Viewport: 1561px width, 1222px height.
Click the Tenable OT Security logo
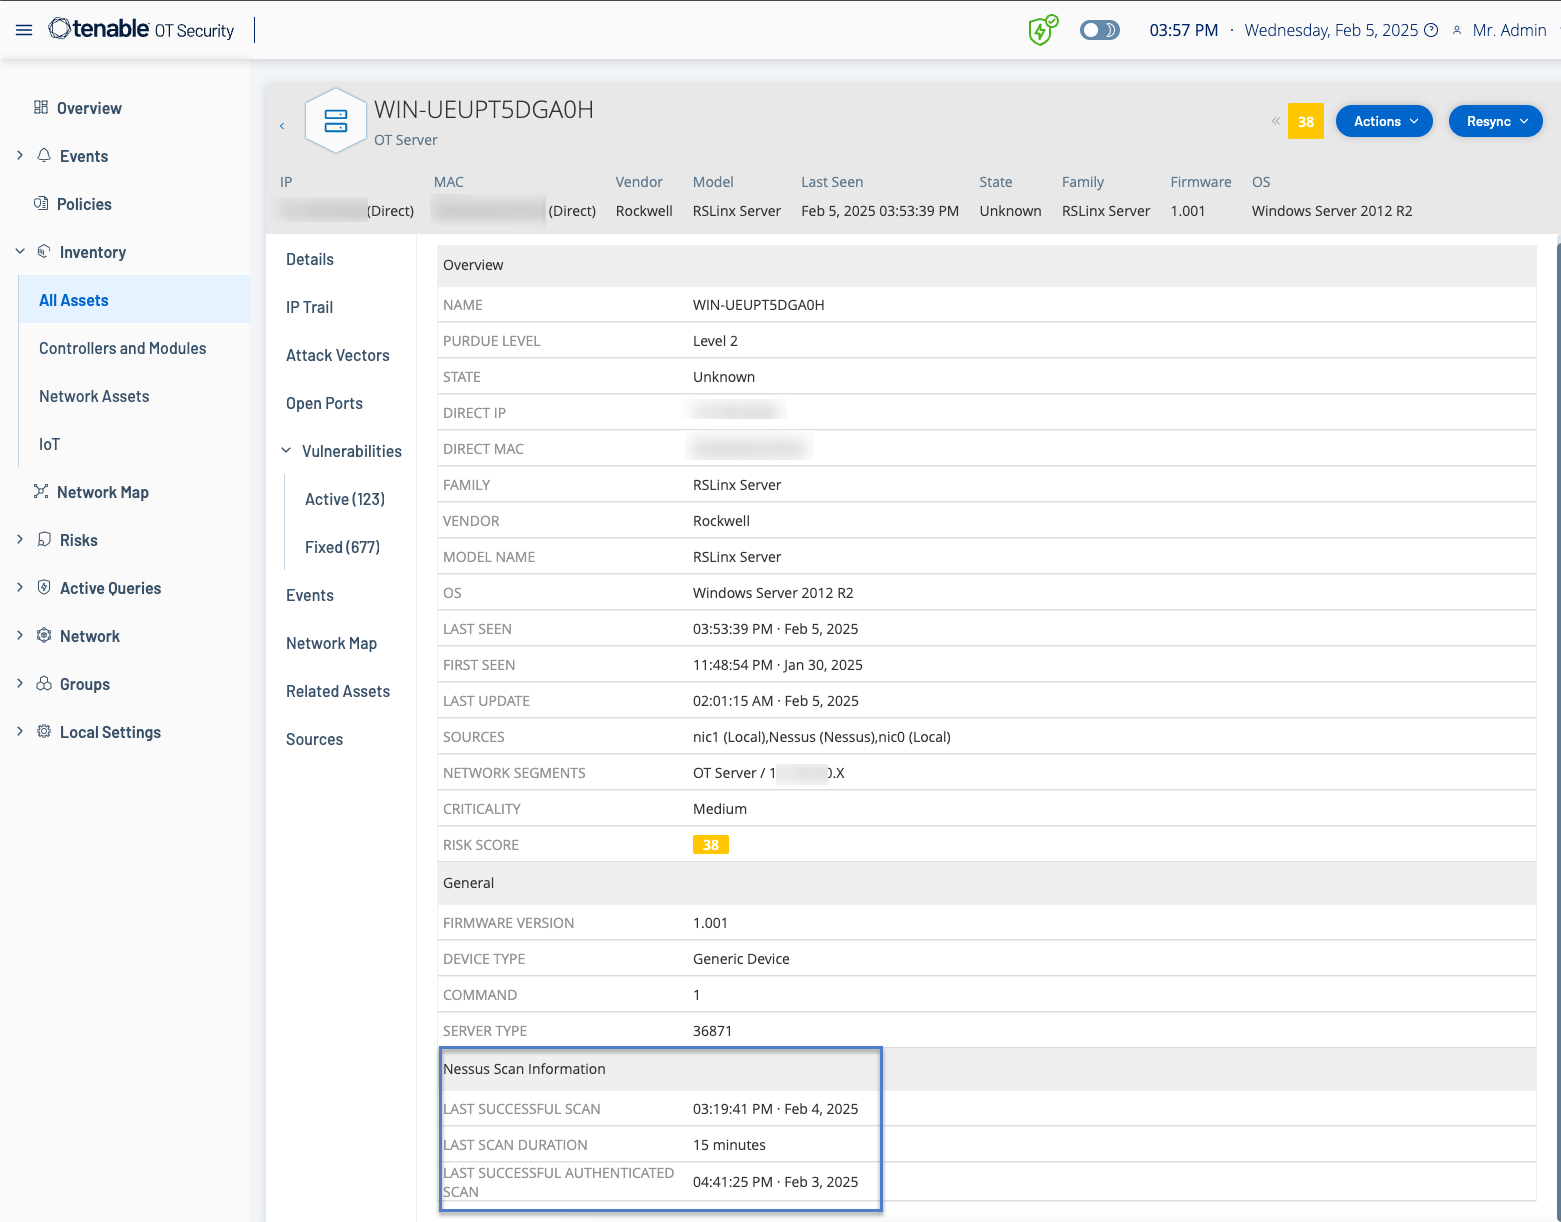tap(141, 30)
